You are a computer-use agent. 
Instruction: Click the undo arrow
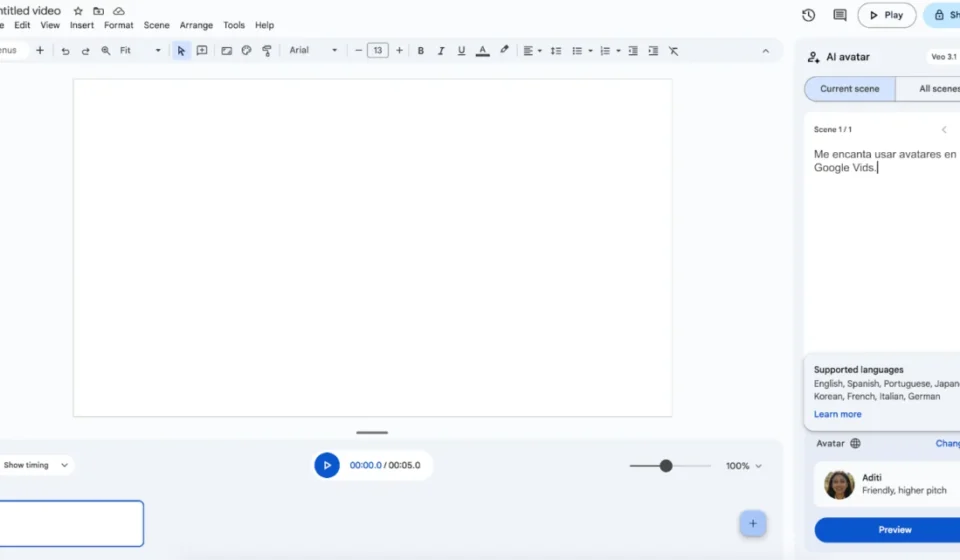point(66,51)
